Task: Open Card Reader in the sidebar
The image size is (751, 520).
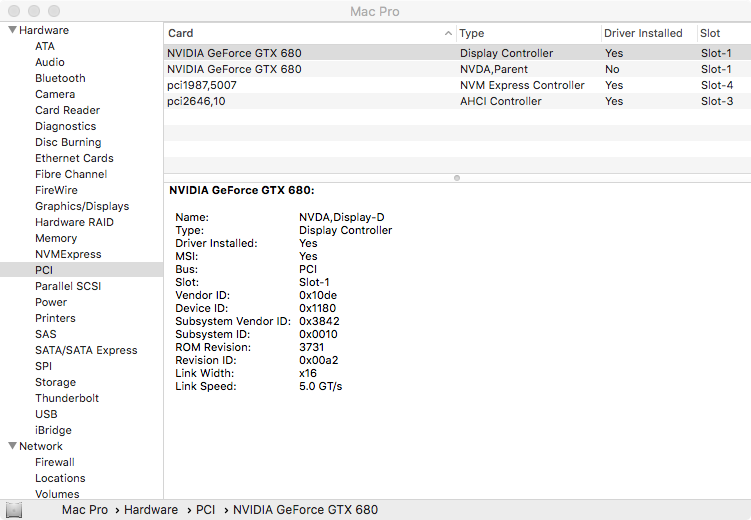Action: 68,110
